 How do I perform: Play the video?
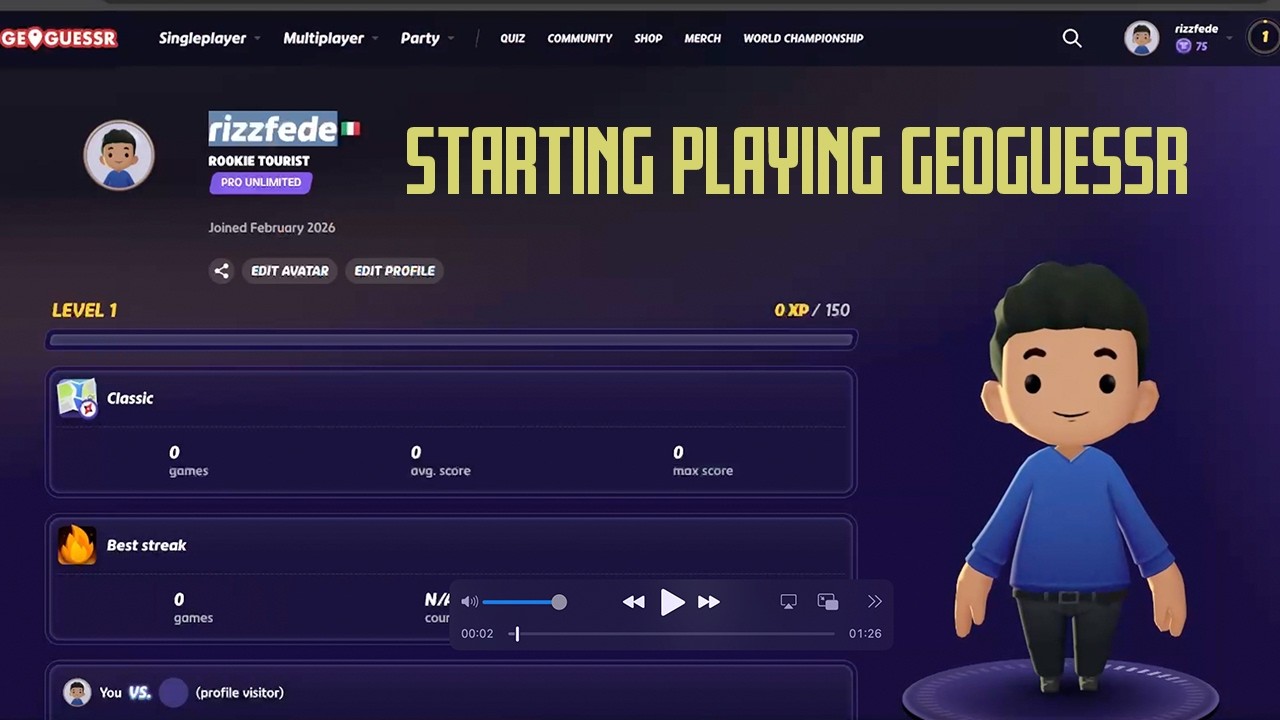672,602
